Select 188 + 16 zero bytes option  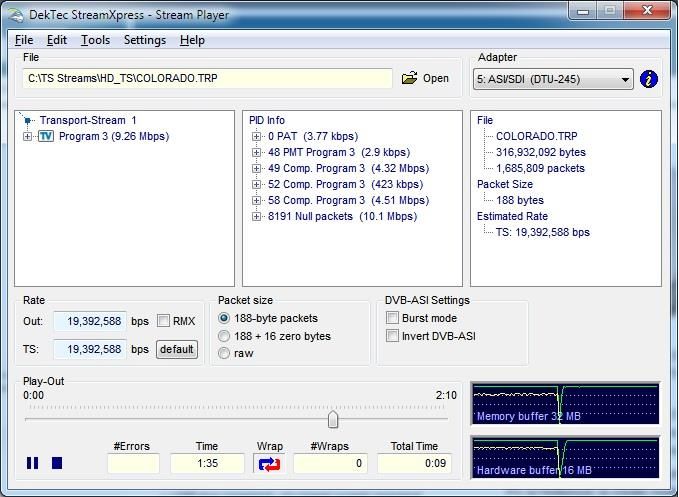[x=224, y=336]
